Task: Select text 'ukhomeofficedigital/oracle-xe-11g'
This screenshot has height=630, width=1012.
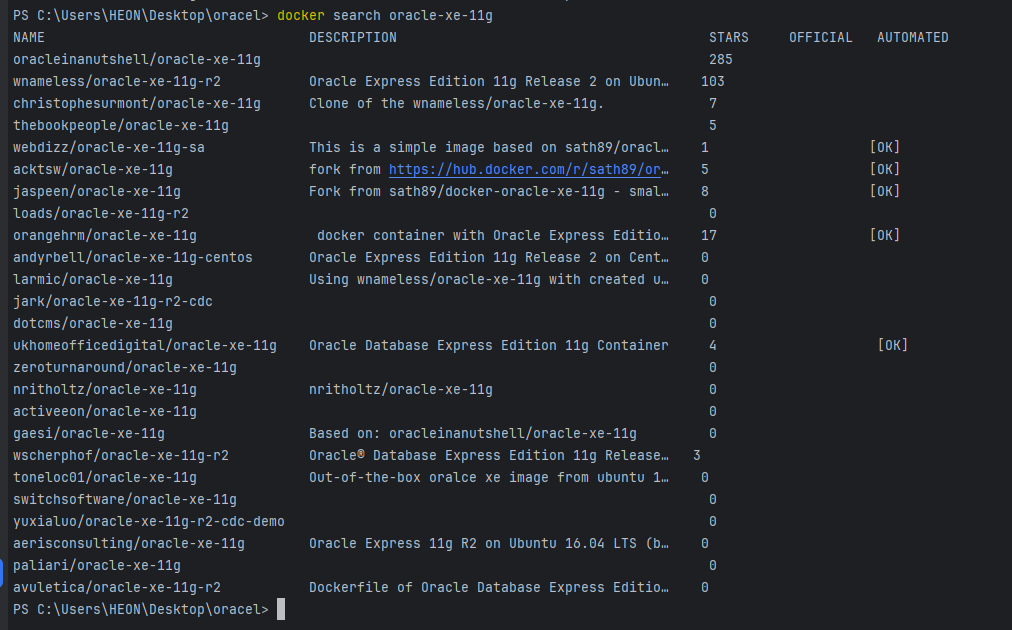Action: 145,345
